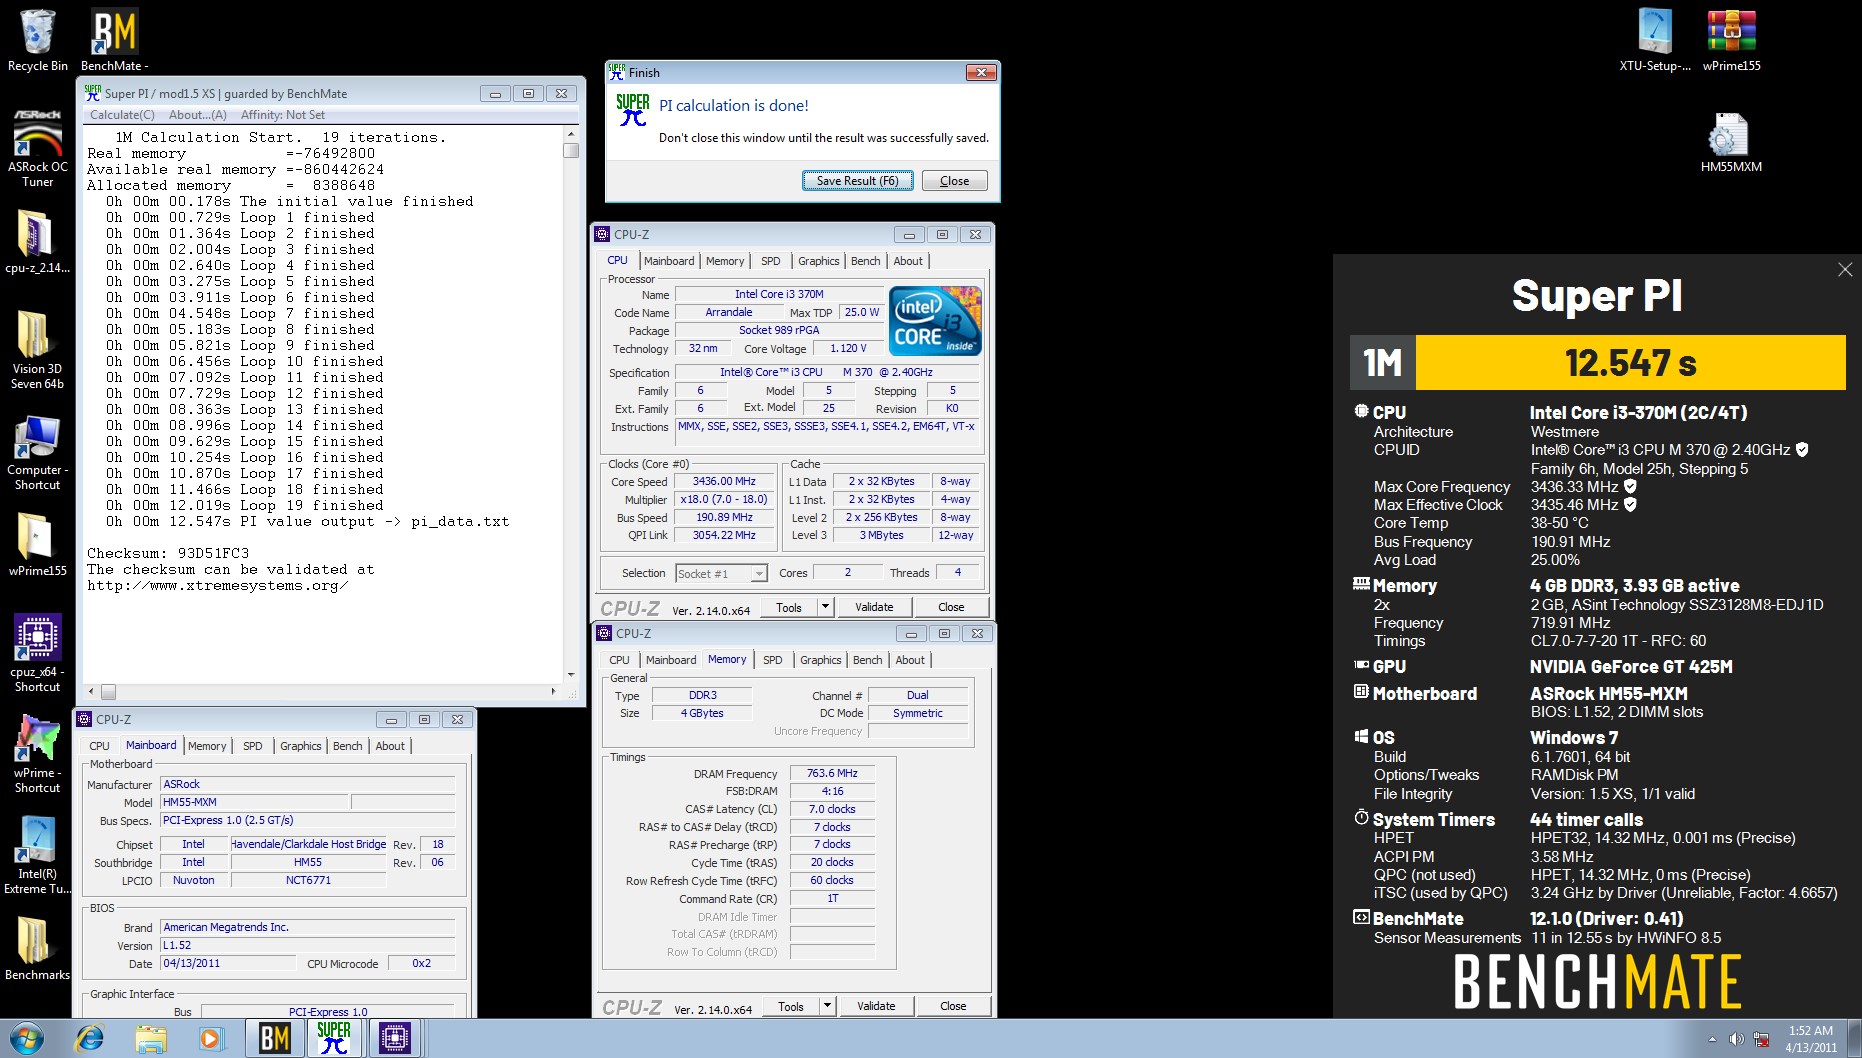Viewport: 1862px width, 1058px height.
Task: Open Windows Explorer from the taskbar
Action: coord(150,1039)
